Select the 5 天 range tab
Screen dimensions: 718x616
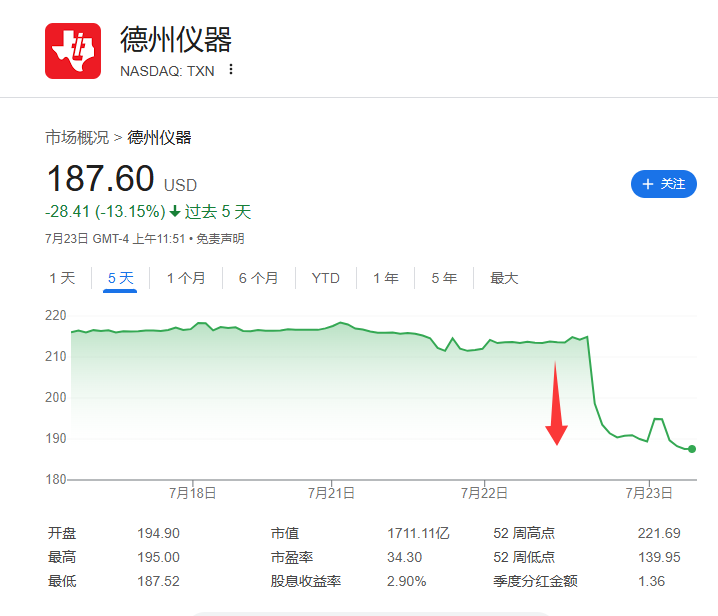click(120, 278)
